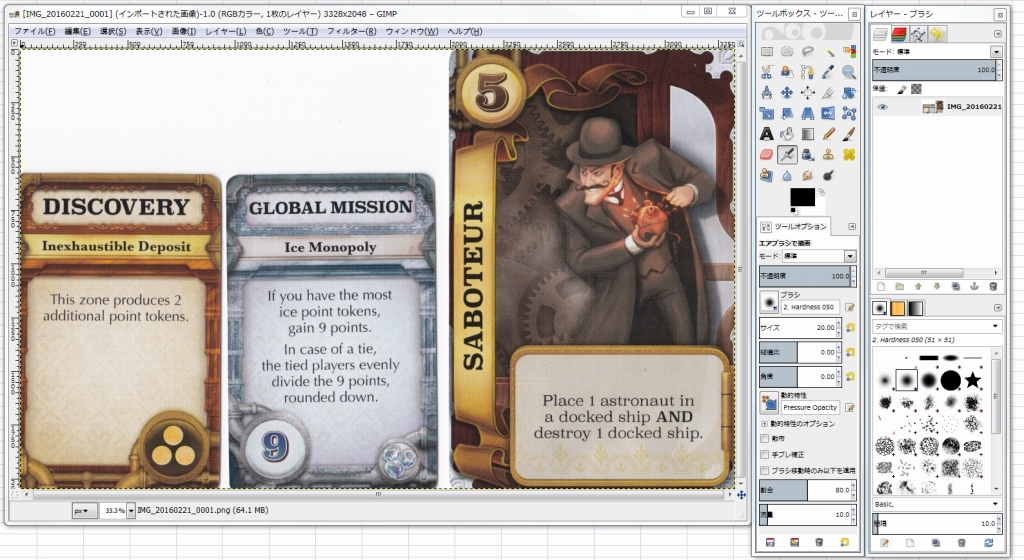
Task: Select the Flip tool
Action: (828, 114)
